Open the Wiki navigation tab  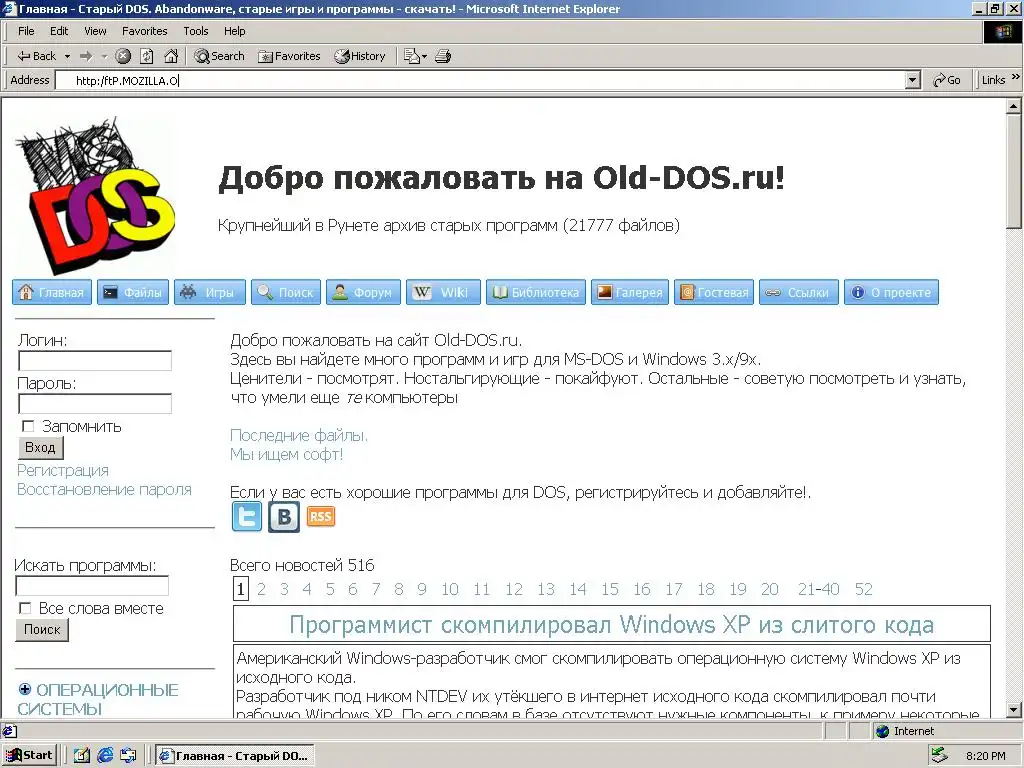[x=443, y=292]
